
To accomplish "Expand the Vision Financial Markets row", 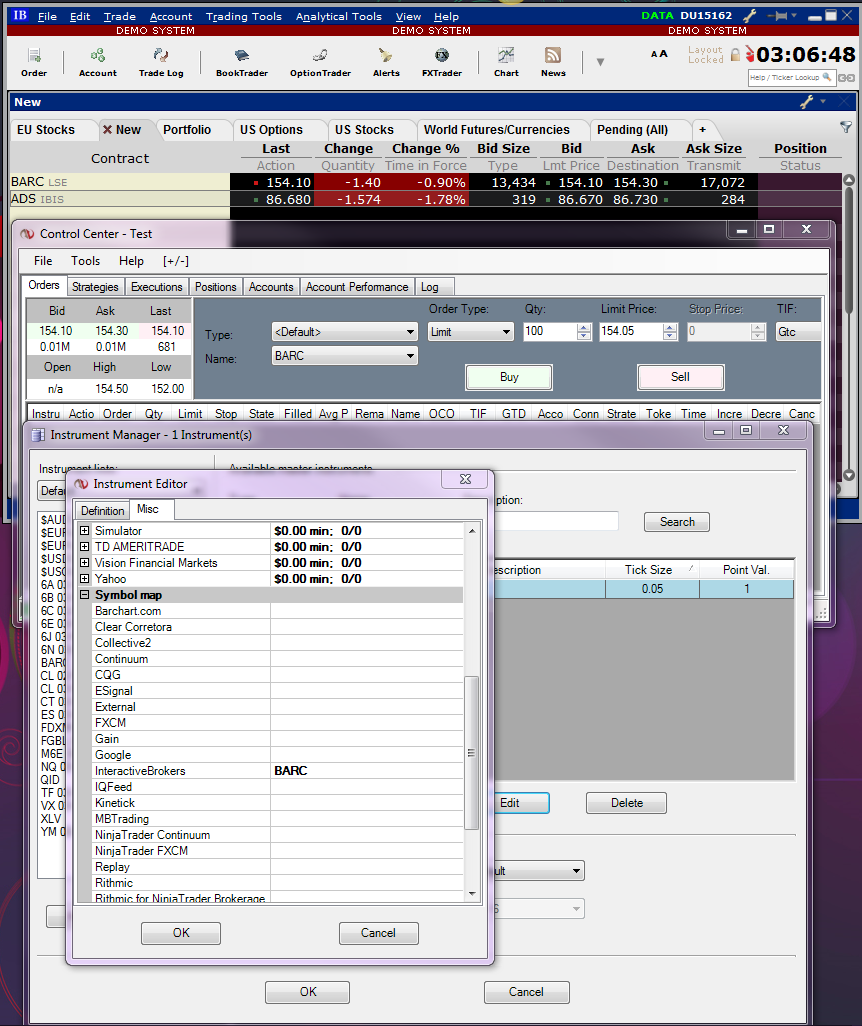I will click(84, 563).
